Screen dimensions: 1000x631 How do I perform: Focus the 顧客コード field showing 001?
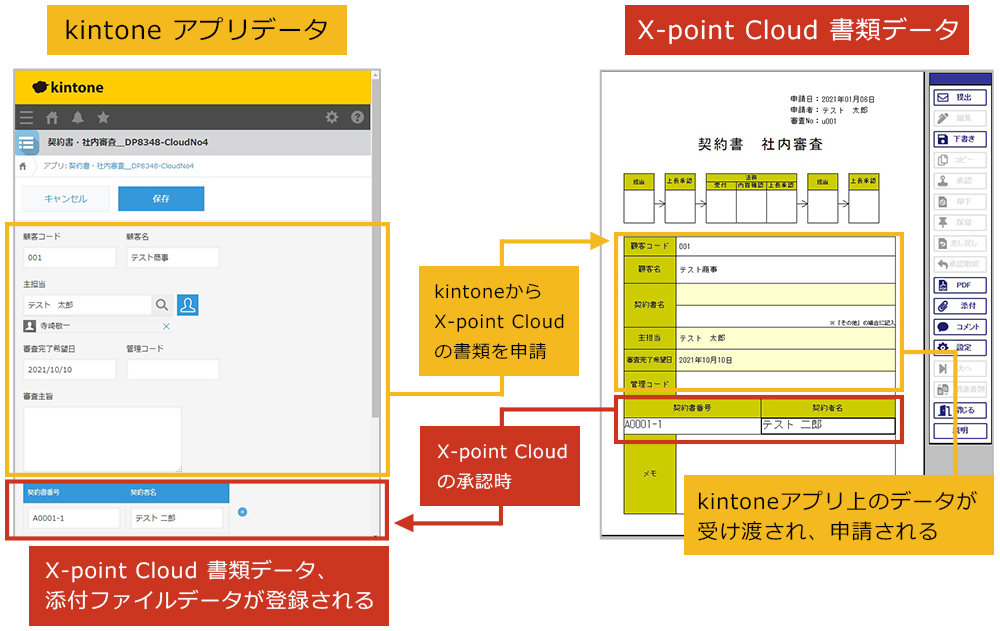pos(70,258)
